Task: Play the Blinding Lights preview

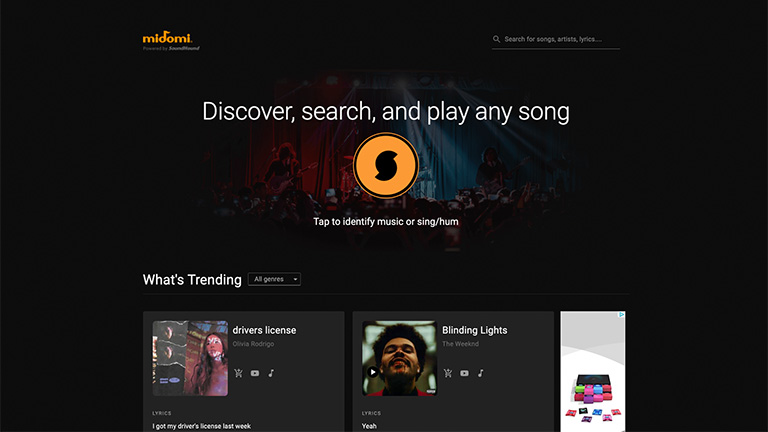Action: tap(373, 373)
